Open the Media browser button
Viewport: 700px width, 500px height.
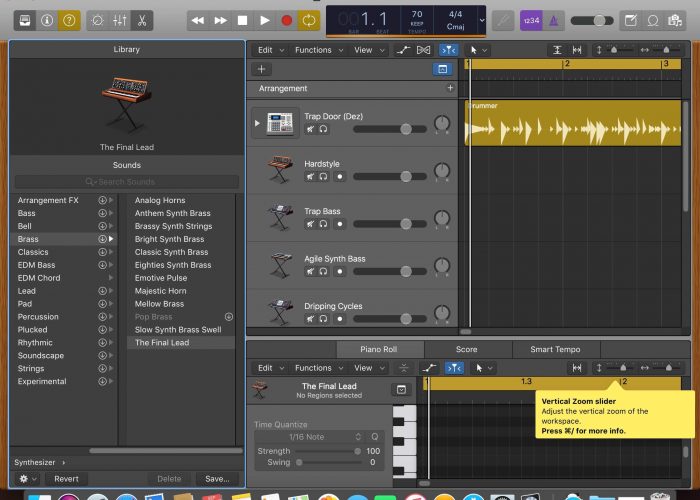675,21
